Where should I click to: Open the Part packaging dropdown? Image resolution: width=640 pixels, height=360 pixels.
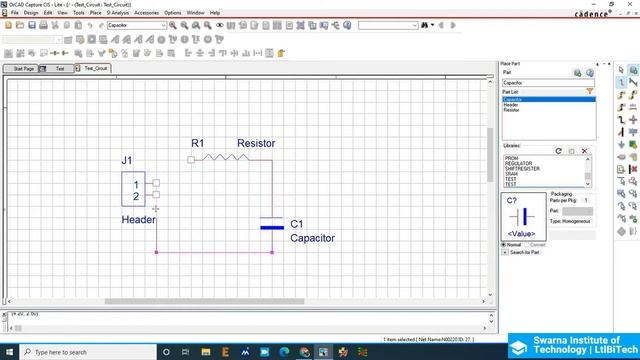point(577,211)
